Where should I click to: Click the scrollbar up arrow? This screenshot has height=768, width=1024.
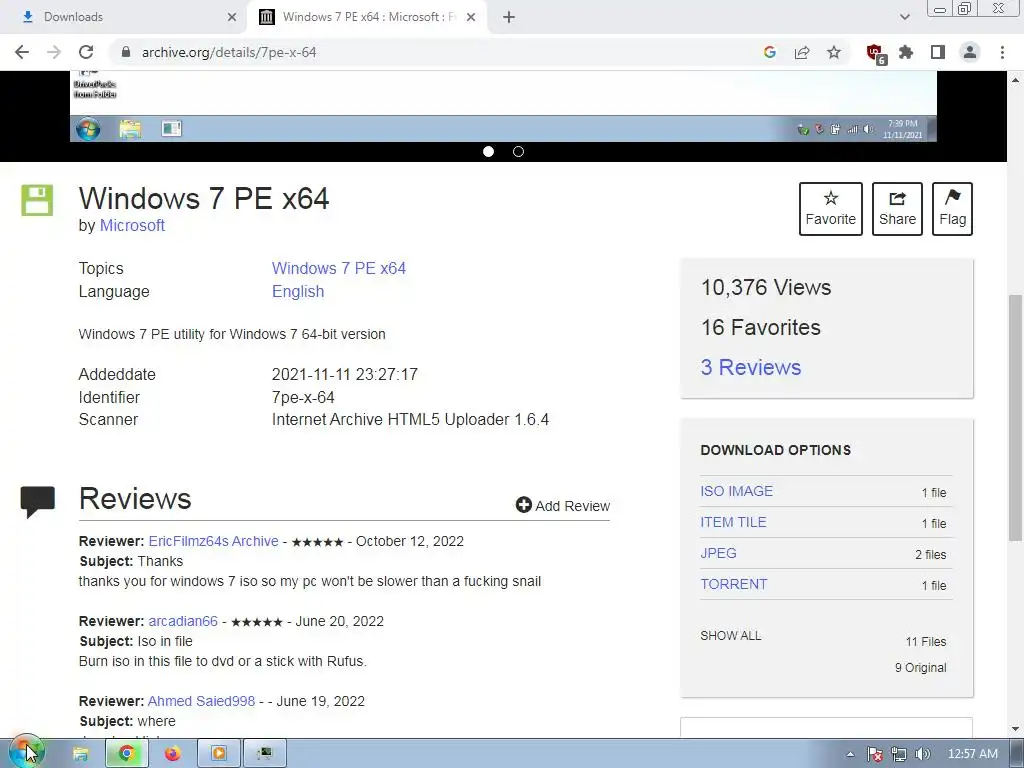(x=1016, y=80)
